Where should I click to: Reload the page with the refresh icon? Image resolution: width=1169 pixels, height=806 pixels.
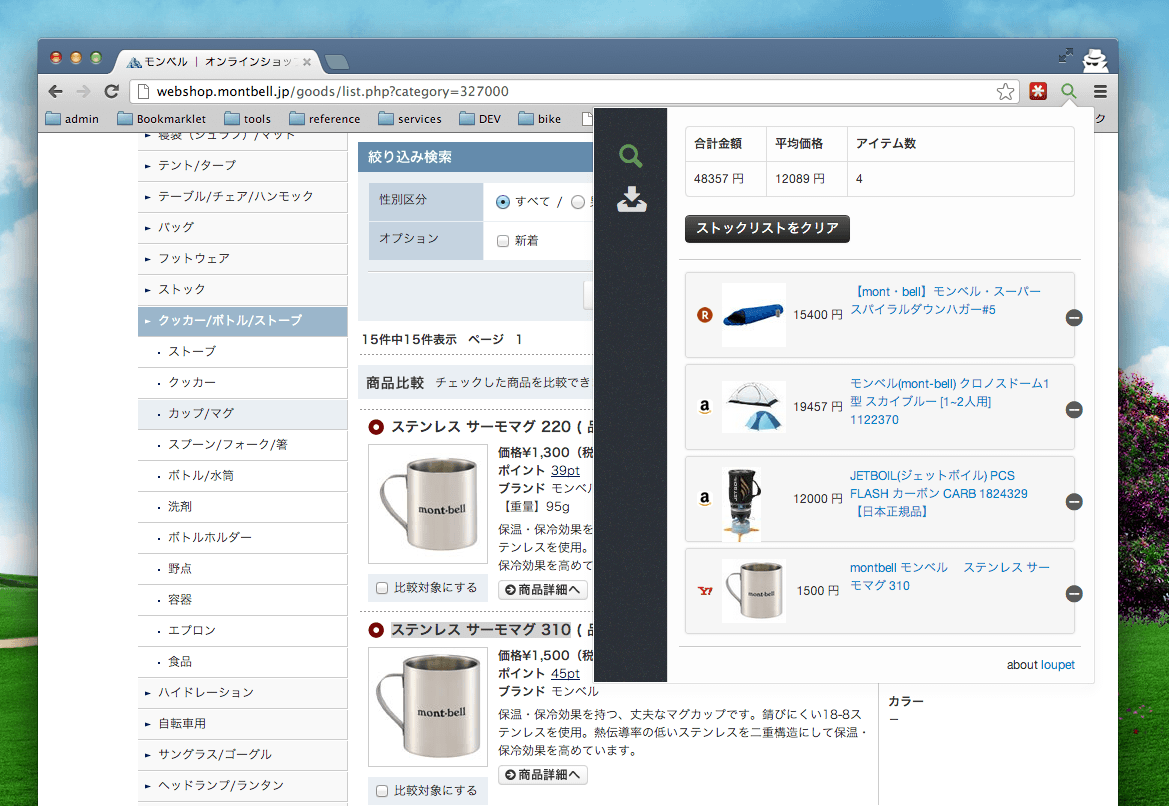[111, 91]
